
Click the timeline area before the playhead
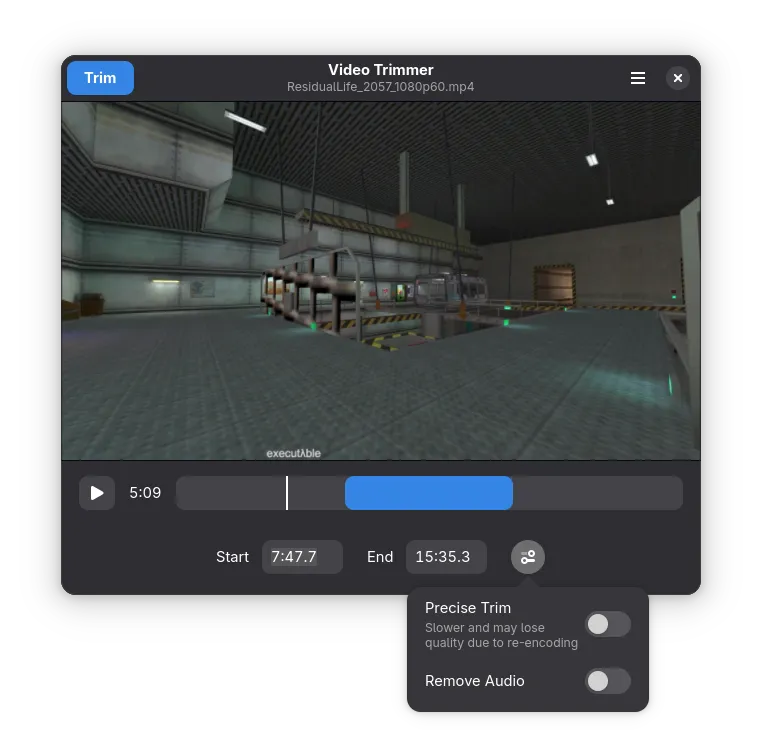pyautogui.click(x=230, y=493)
